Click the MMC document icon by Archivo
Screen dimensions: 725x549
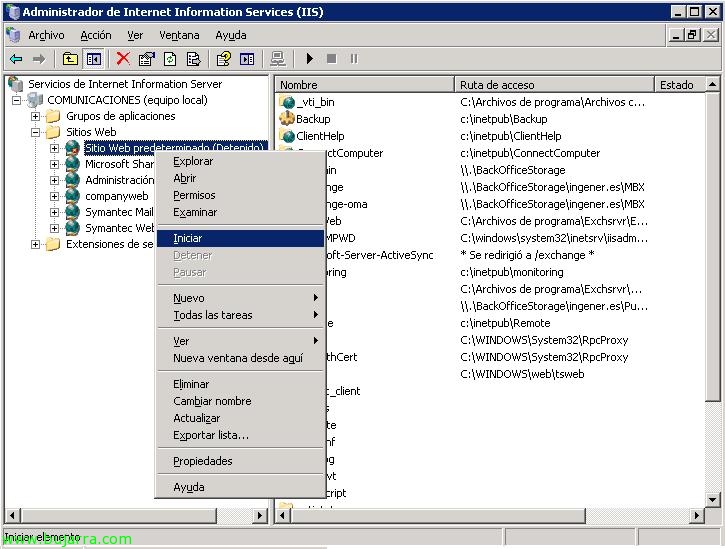click(13, 35)
